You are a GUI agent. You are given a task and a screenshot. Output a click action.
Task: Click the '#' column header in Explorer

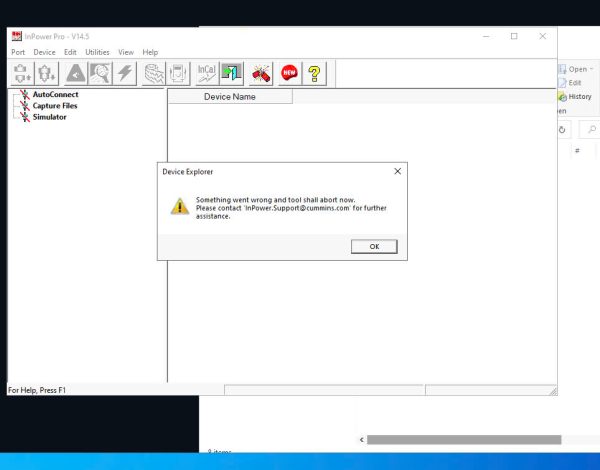[x=577, y=150]
